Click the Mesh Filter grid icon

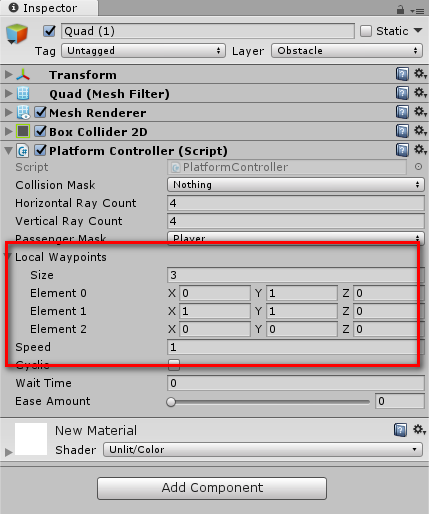coord(23,93)
